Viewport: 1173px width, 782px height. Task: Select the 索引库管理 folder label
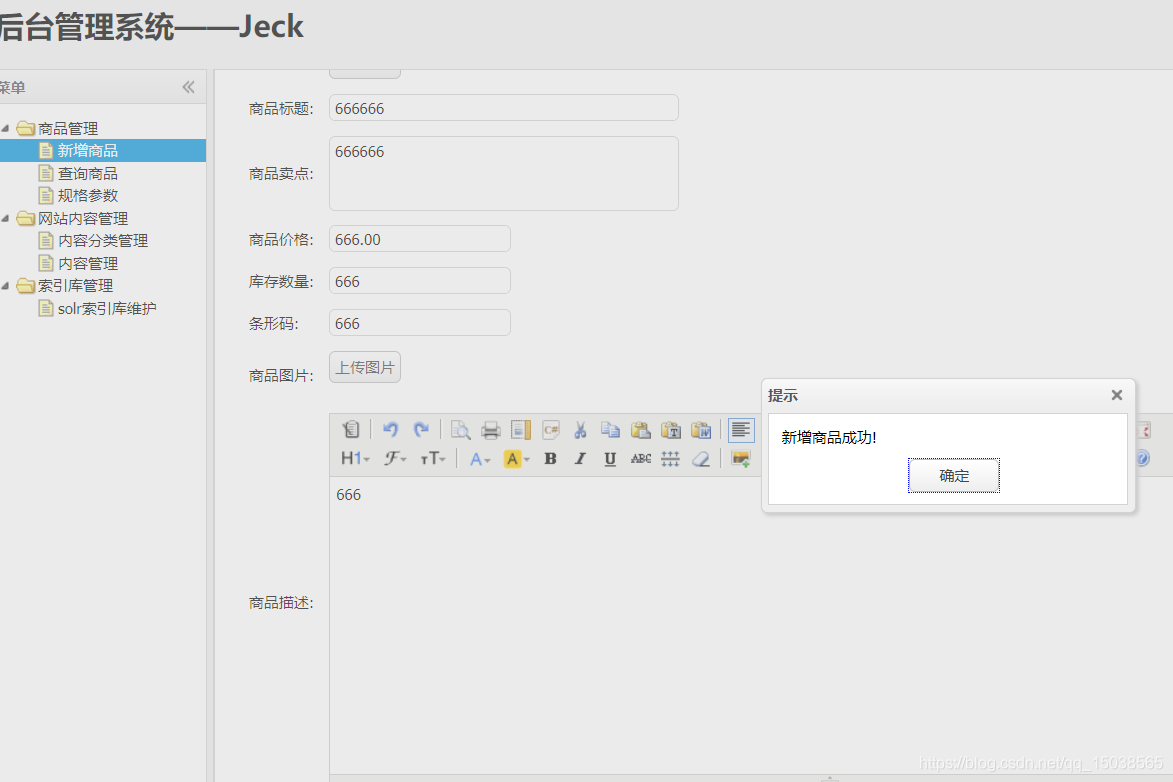76,286
